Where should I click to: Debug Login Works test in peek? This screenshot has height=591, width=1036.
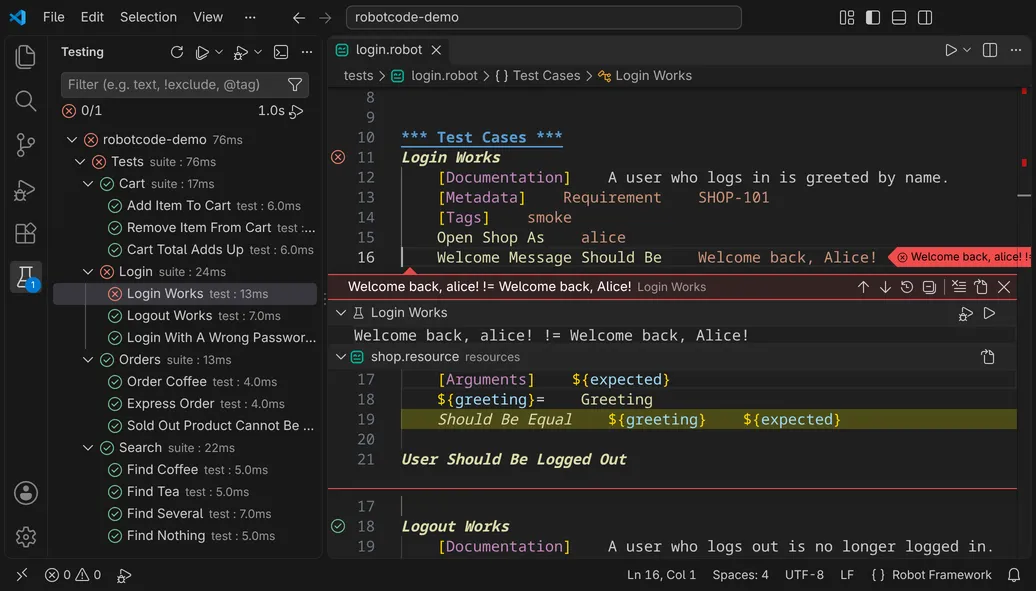(x=965, y=313)
